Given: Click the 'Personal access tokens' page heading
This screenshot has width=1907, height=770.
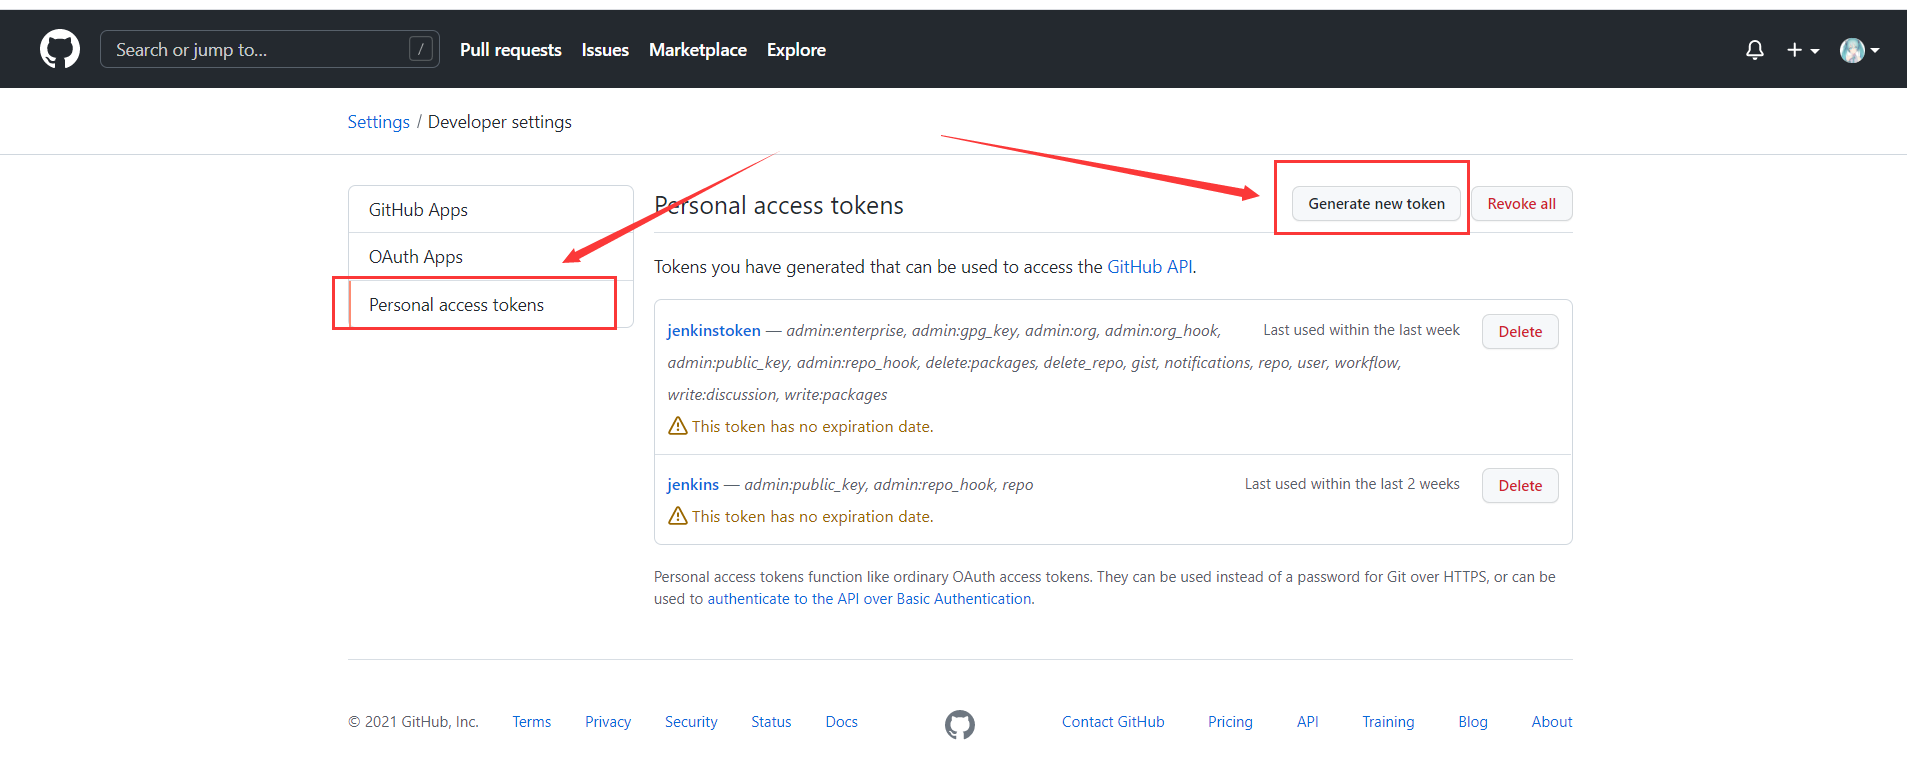Looking at the screenshot, I should pyautogui.click(x=779, y=205).
